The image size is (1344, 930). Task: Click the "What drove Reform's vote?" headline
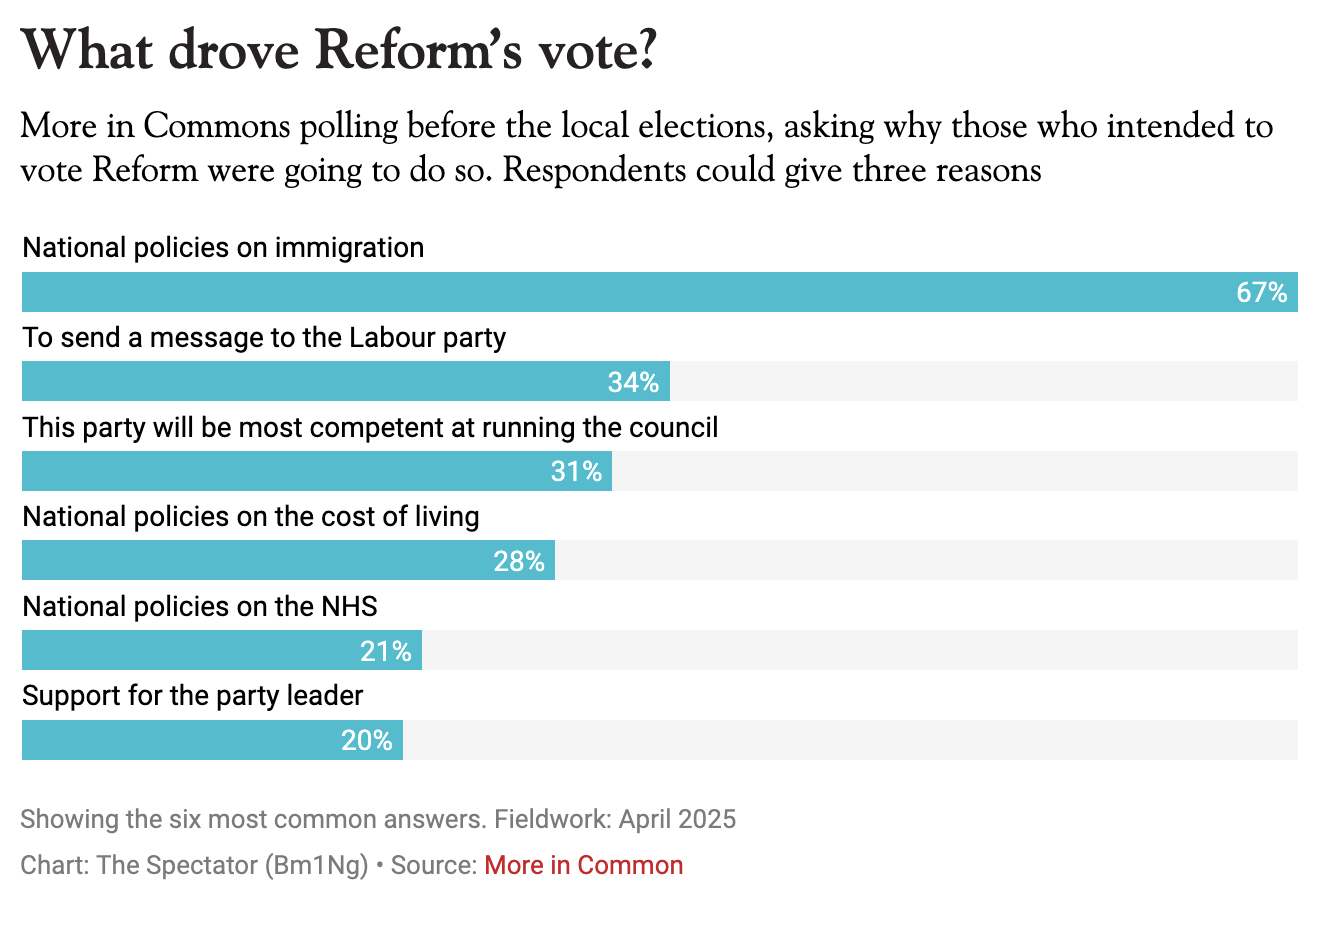click(339, 50)
